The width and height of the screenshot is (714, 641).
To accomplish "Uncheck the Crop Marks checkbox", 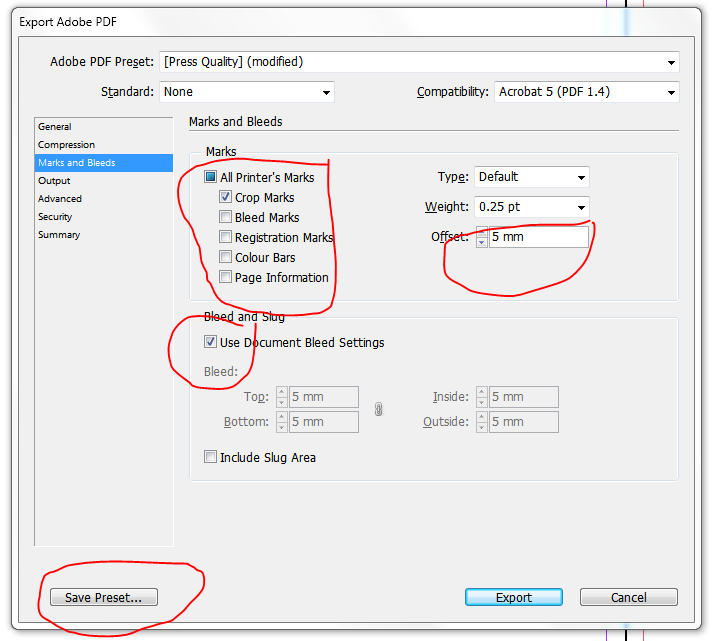I will coord(225,197).
